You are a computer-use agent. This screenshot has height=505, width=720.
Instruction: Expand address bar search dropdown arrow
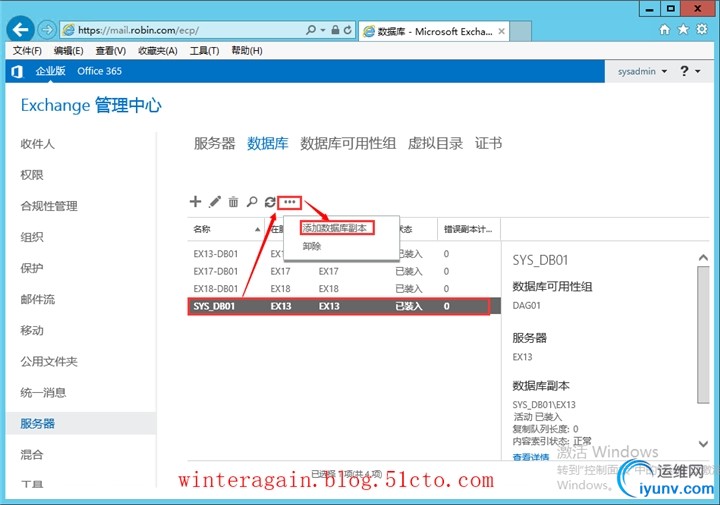pos(323,30)
